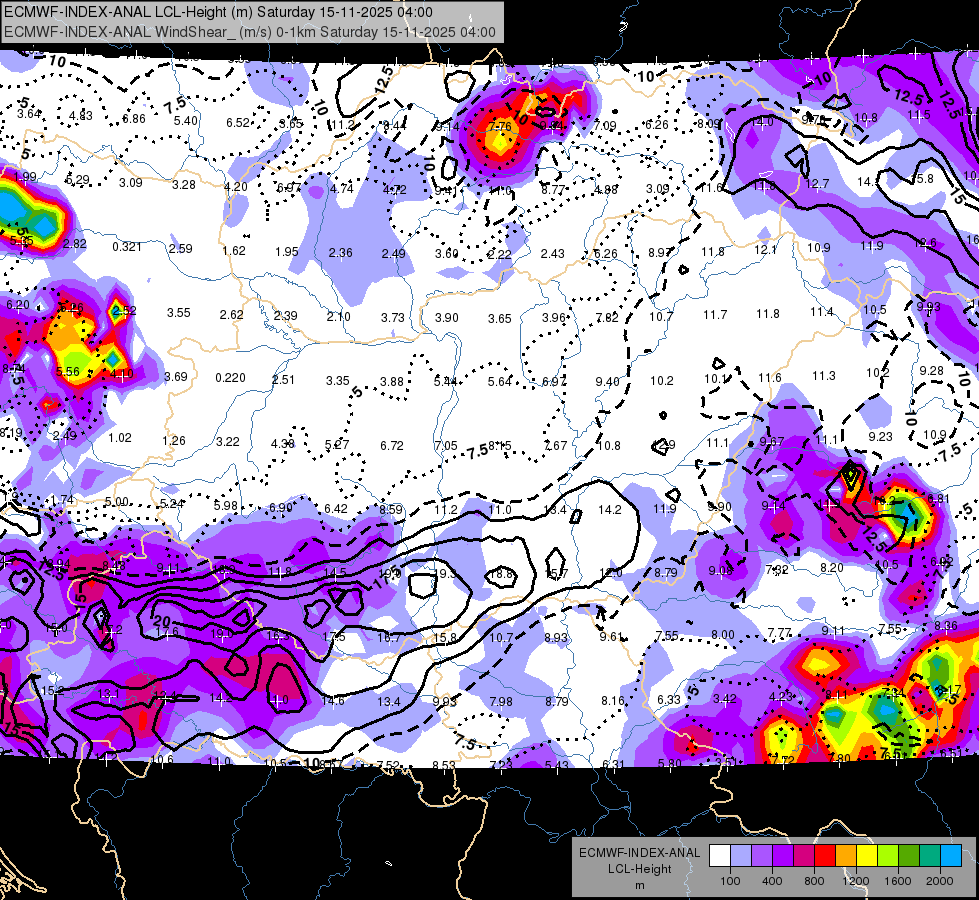The height and width of the screenshot is (900, 979).
Task: Click the wind shear value 3.22
Action: pyautogui.click(x=228, y=442)
